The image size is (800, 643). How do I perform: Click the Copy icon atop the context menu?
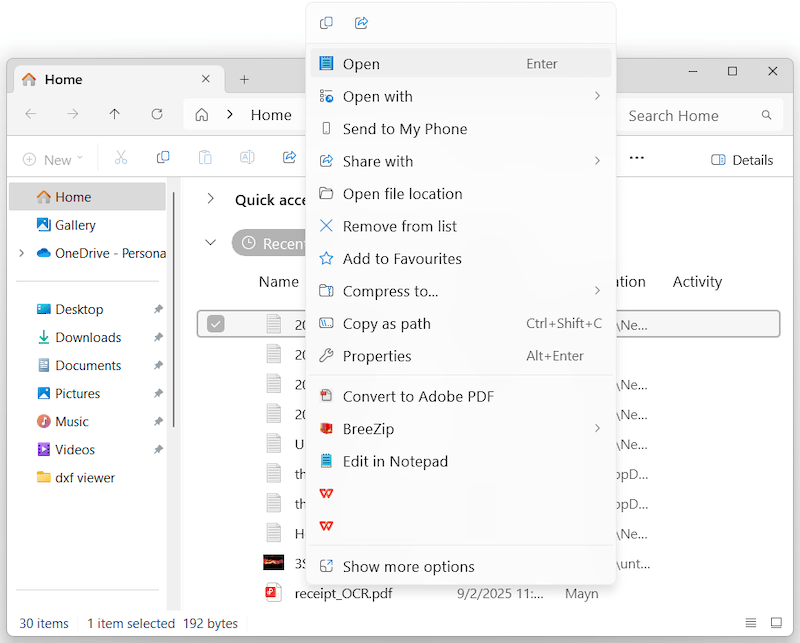(326, 22)
